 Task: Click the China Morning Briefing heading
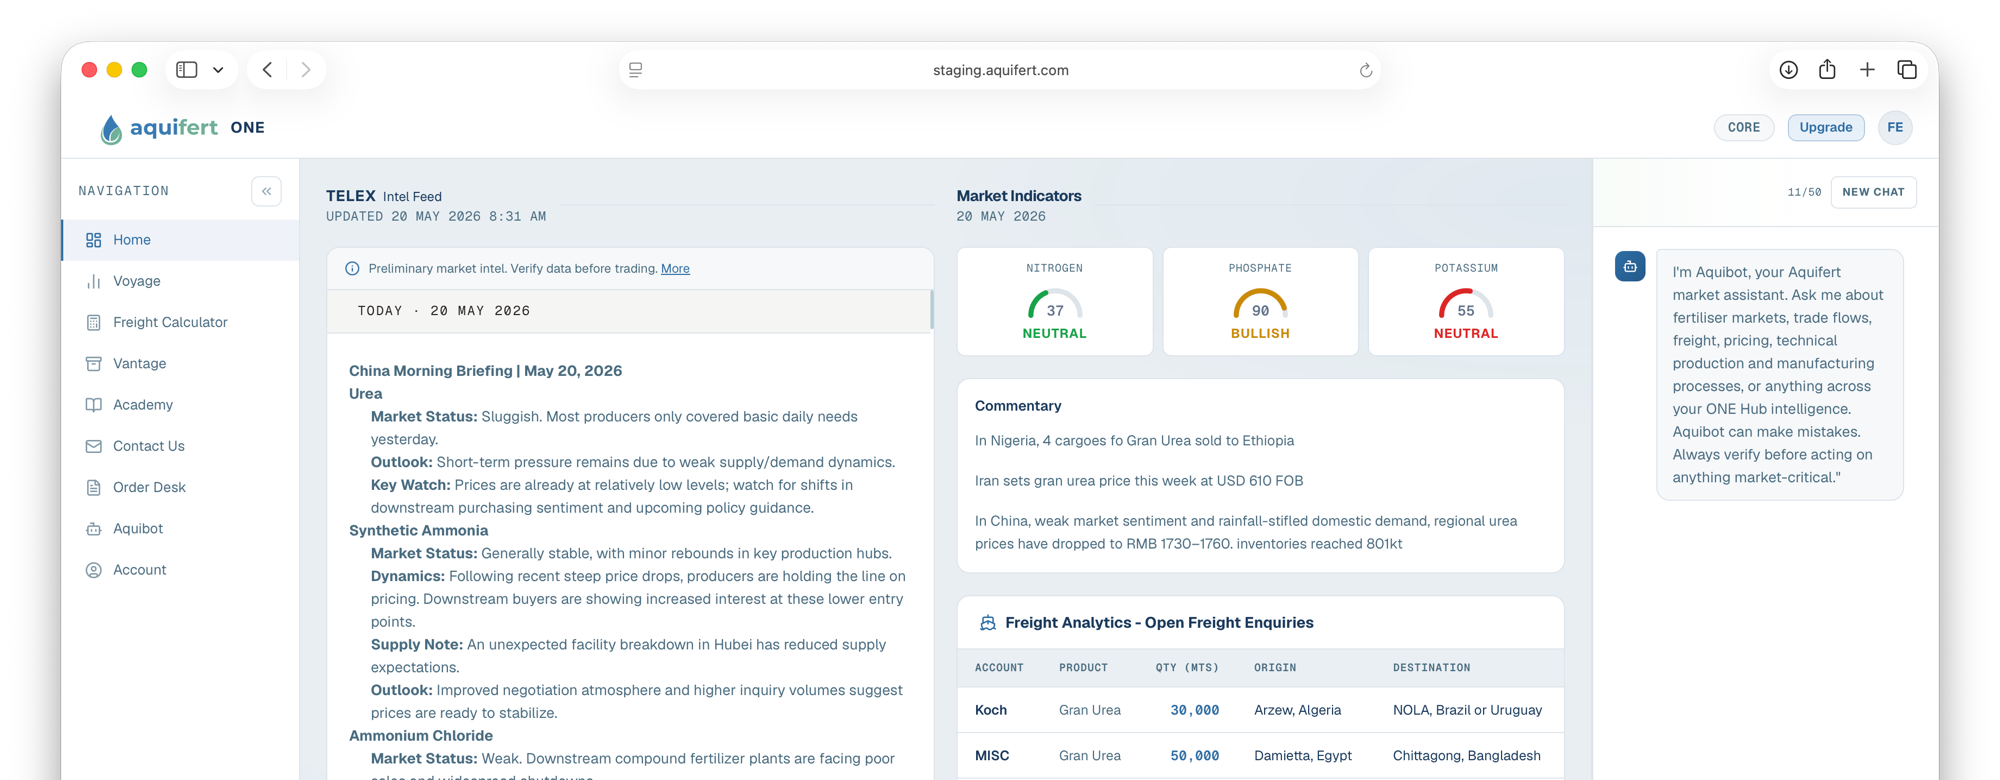pyautogui.click(x=485, y=371)
